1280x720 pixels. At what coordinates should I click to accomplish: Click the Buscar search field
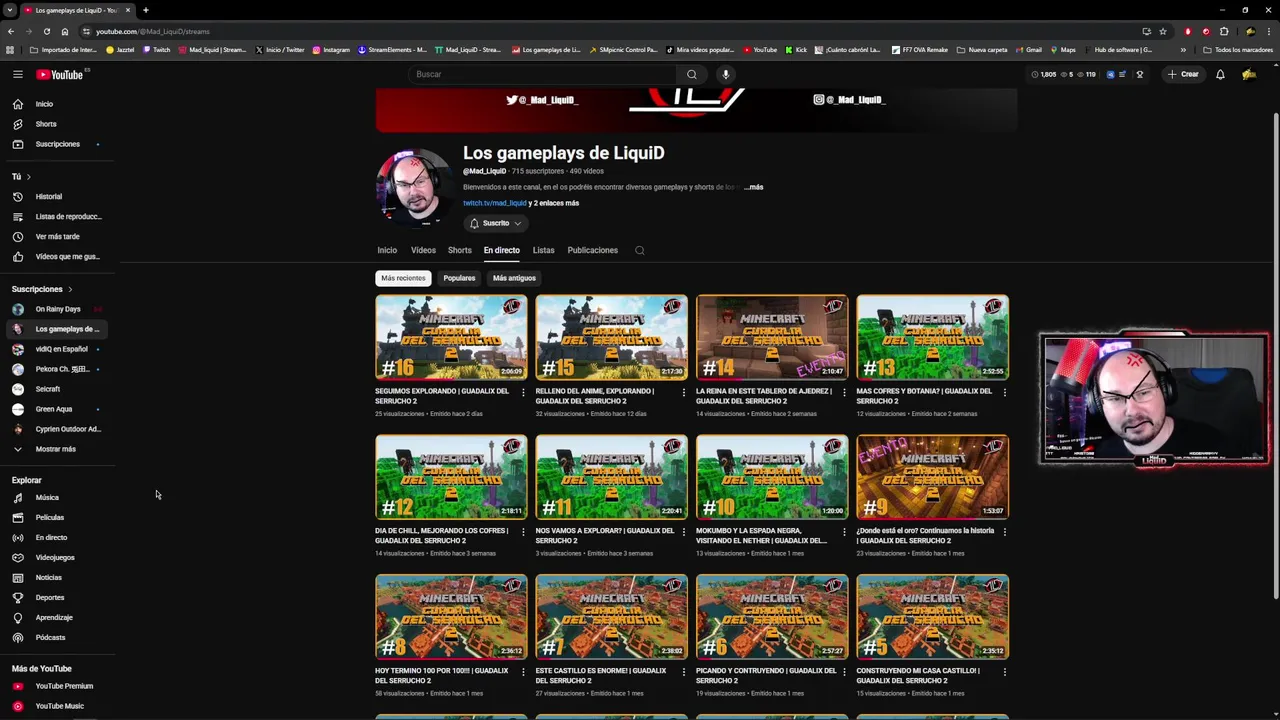coord(542,74)
